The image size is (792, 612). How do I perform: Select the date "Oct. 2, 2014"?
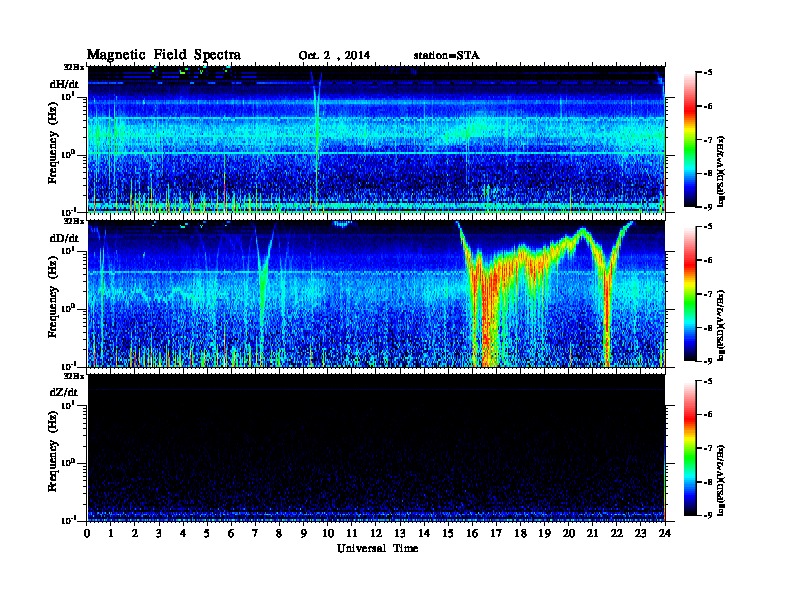(334, 56)
